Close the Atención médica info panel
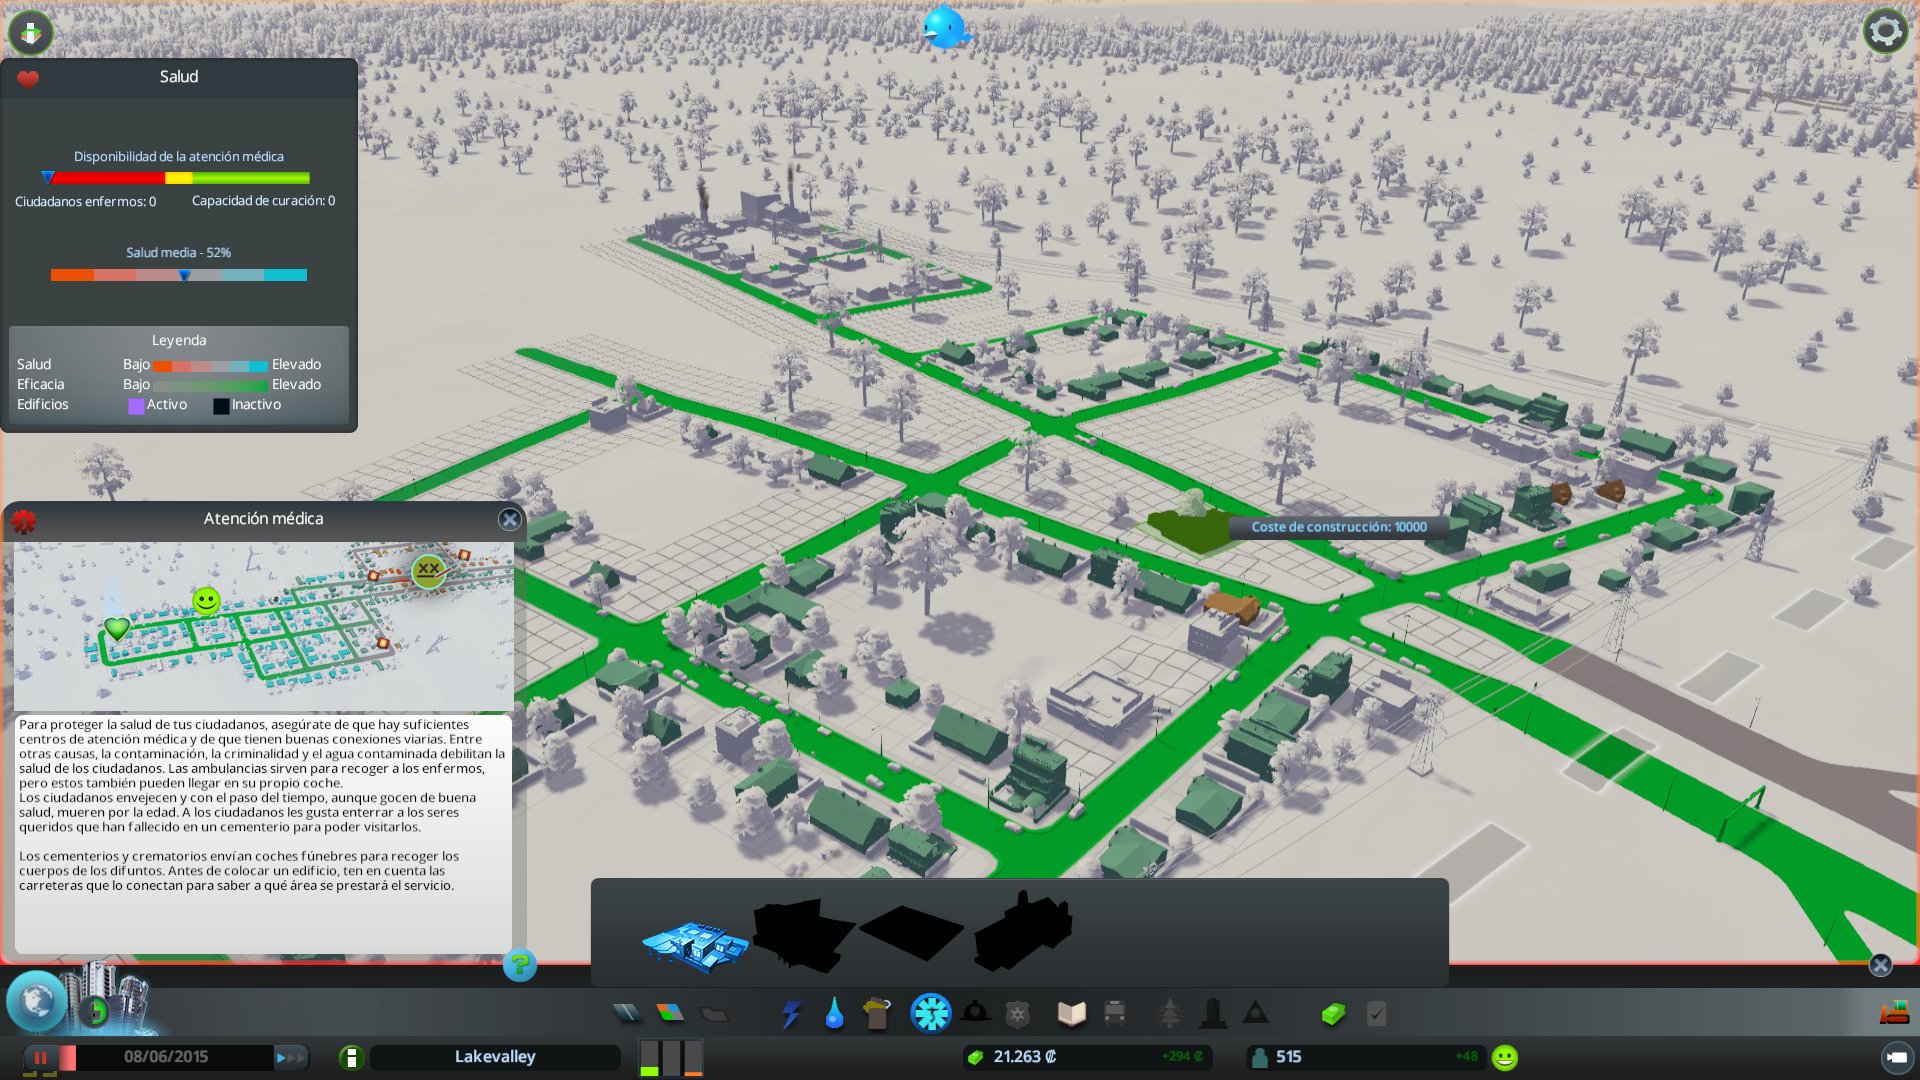Image resolution: width=1920 pixels, height=1080 pixels. [x=510, y=519]
